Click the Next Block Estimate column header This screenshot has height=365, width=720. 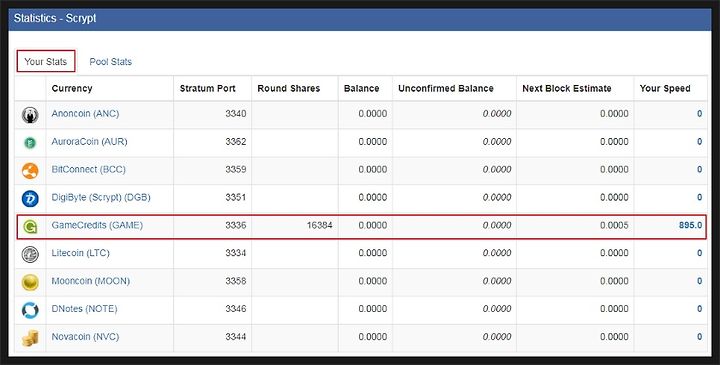click(567, 88)
